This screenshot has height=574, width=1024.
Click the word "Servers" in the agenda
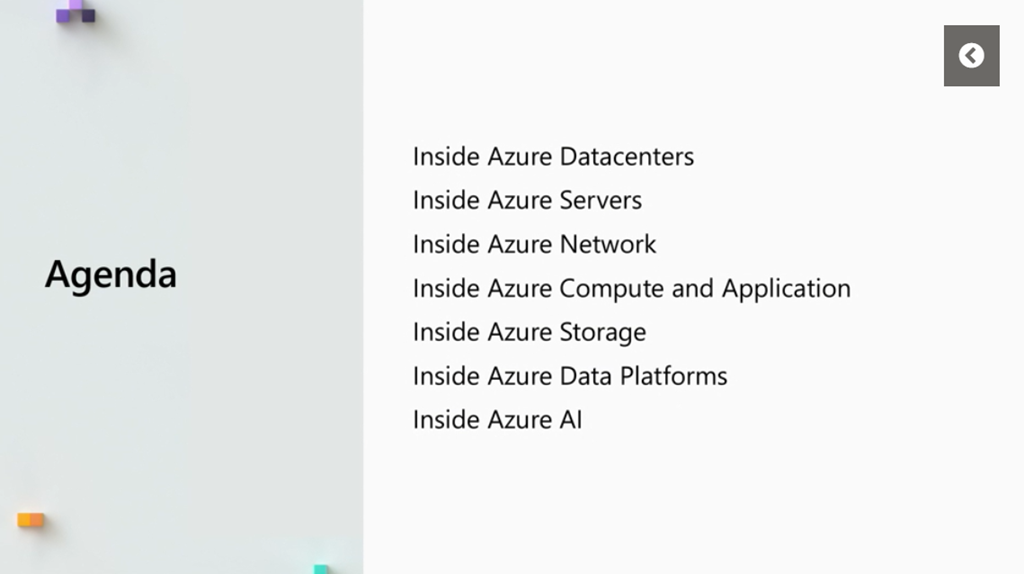pos(601,201)
